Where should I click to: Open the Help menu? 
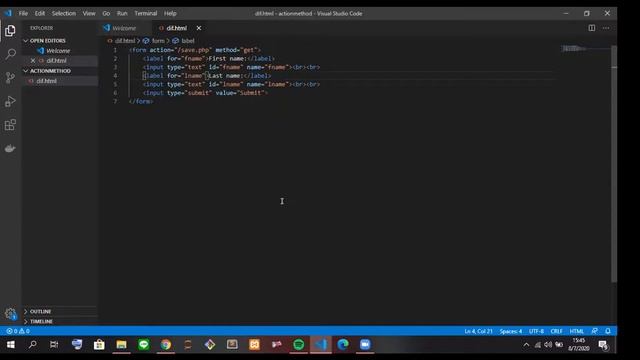pyautogui.click(x=170, y=13)
